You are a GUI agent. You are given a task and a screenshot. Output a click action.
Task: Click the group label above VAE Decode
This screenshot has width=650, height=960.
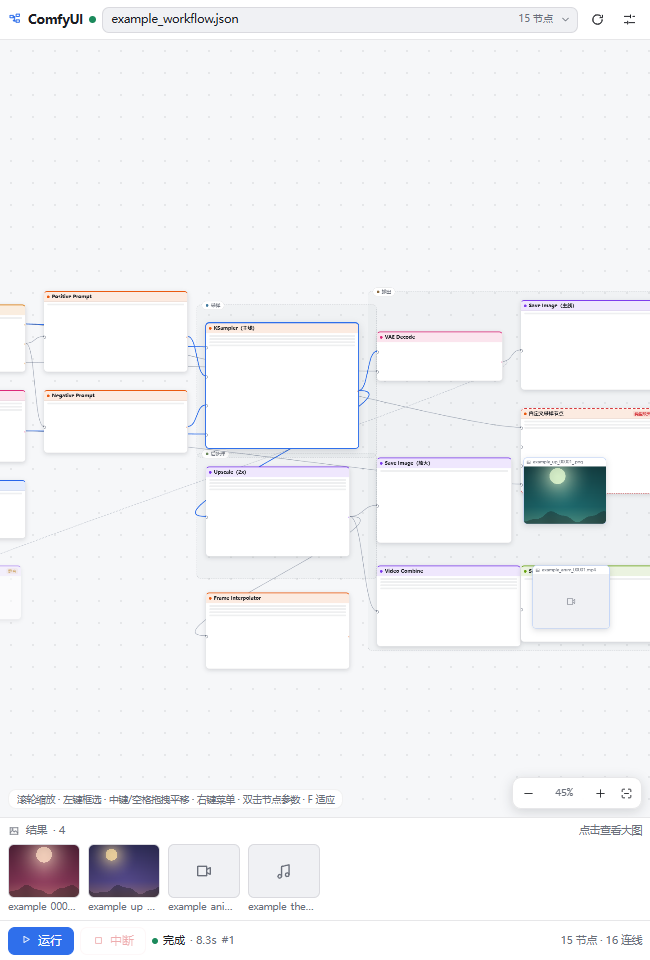click(384, 291)
